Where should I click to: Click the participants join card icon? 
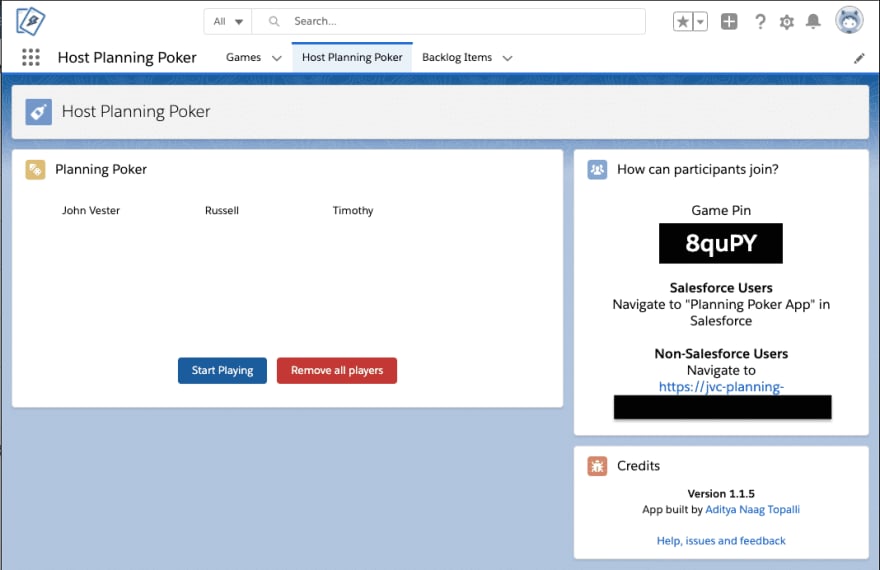tap(597, 169)
